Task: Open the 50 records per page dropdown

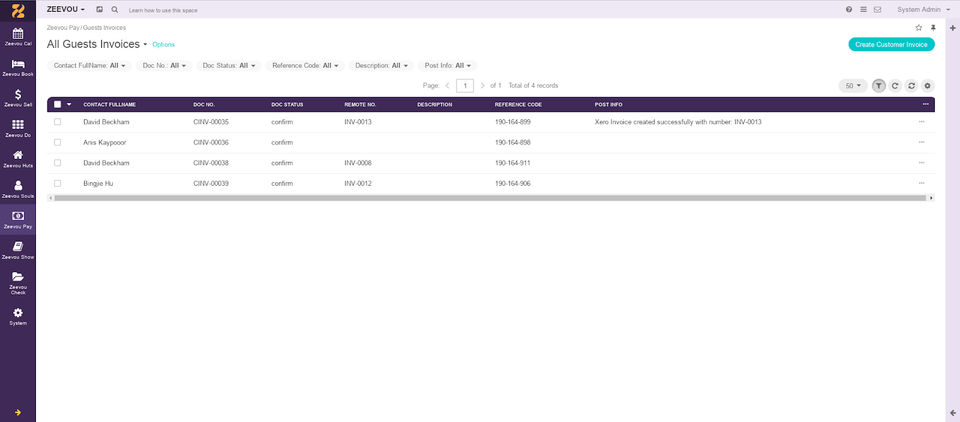Action: pos(853,86)
